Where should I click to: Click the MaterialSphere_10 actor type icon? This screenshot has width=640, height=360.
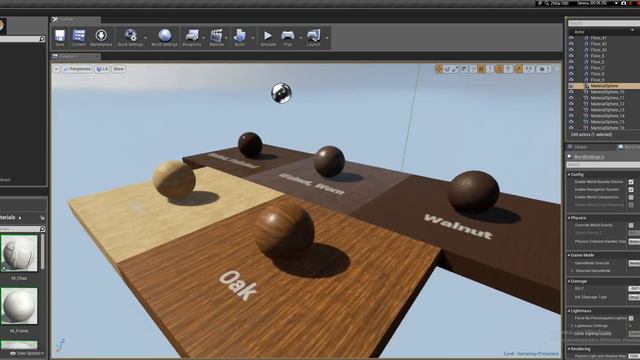pos(586,92)
